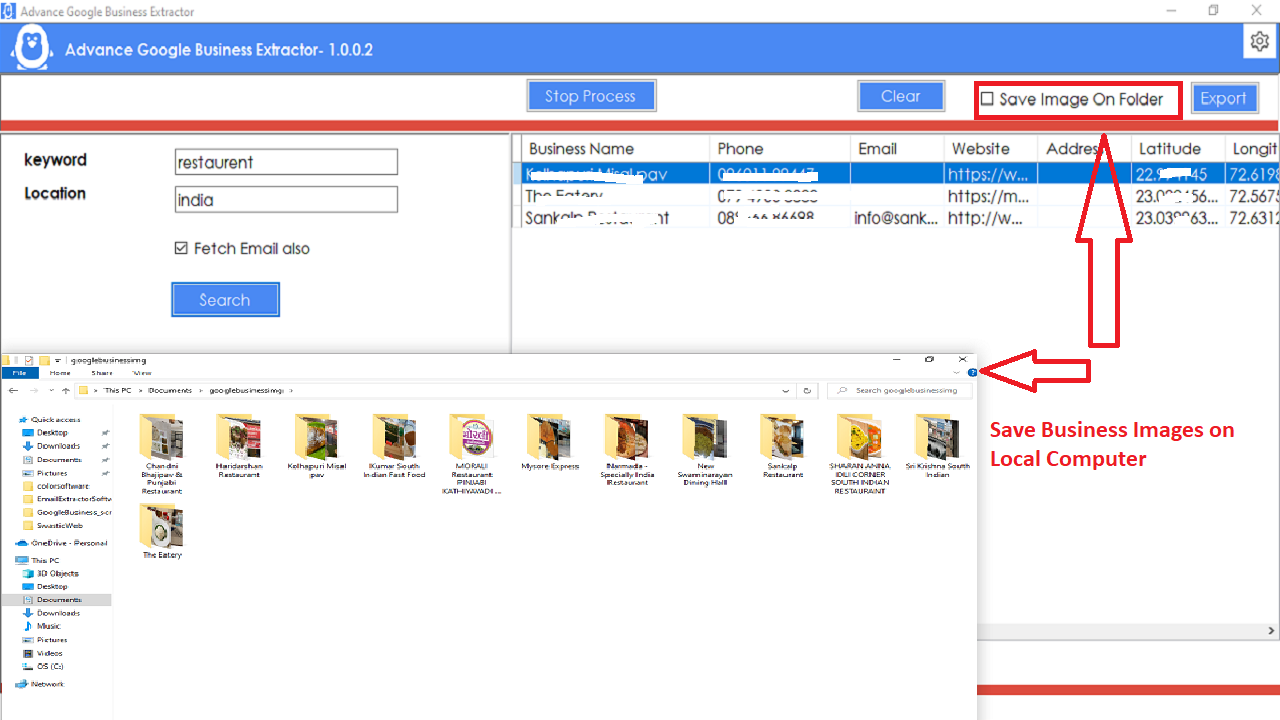Open the Haridarshan Restaurant folder

click(238, 446)
